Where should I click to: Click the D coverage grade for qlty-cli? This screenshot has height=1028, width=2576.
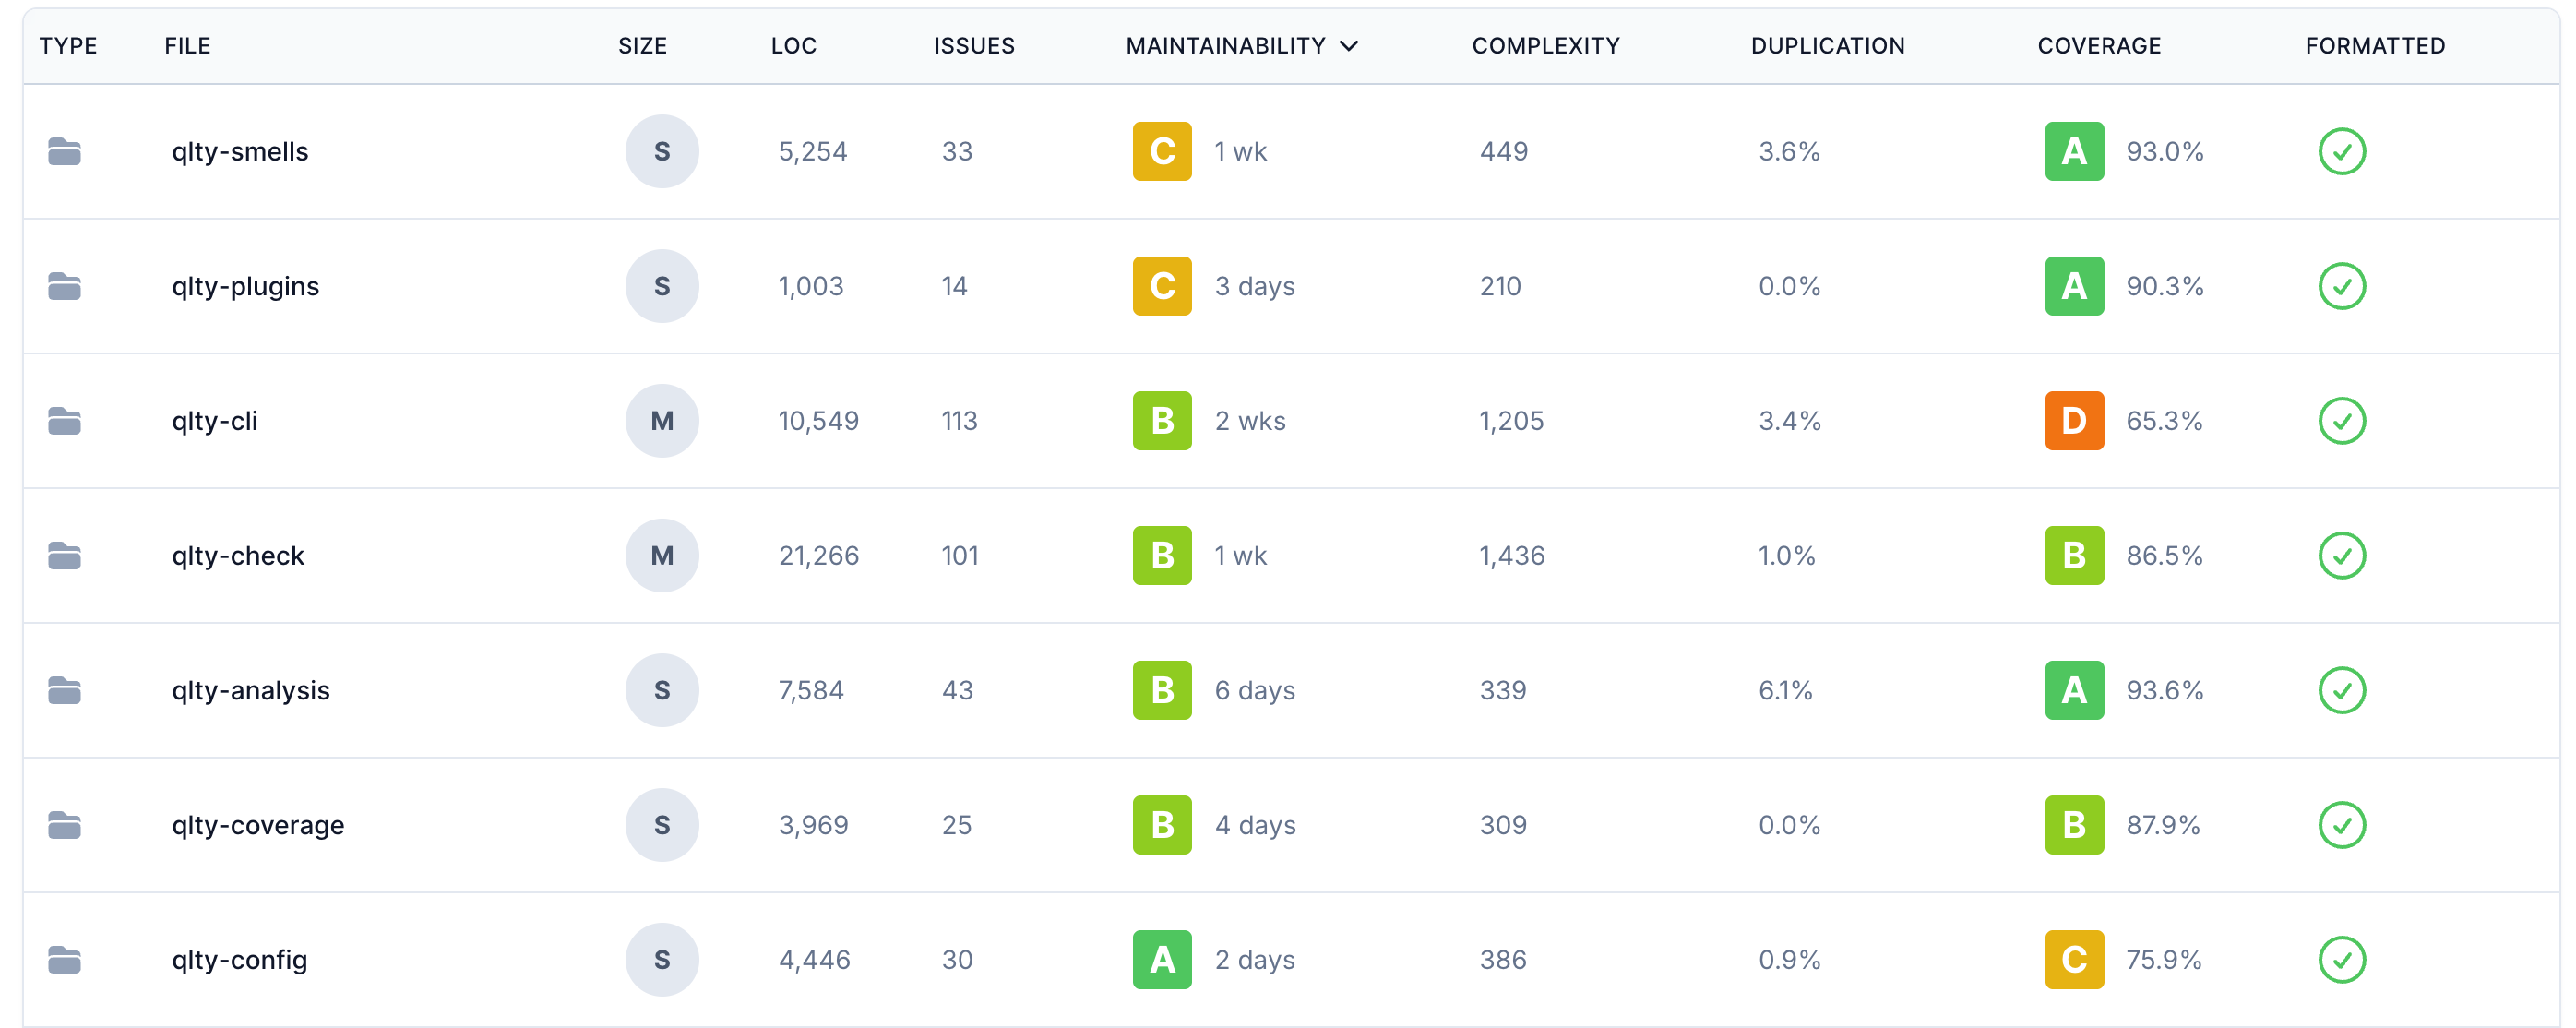[x=2073, y=421]
